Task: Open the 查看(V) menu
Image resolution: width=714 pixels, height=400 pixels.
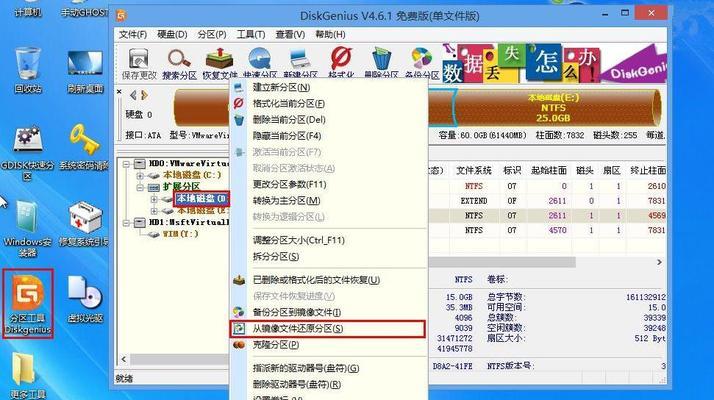Action: click(x=290, y=35)
